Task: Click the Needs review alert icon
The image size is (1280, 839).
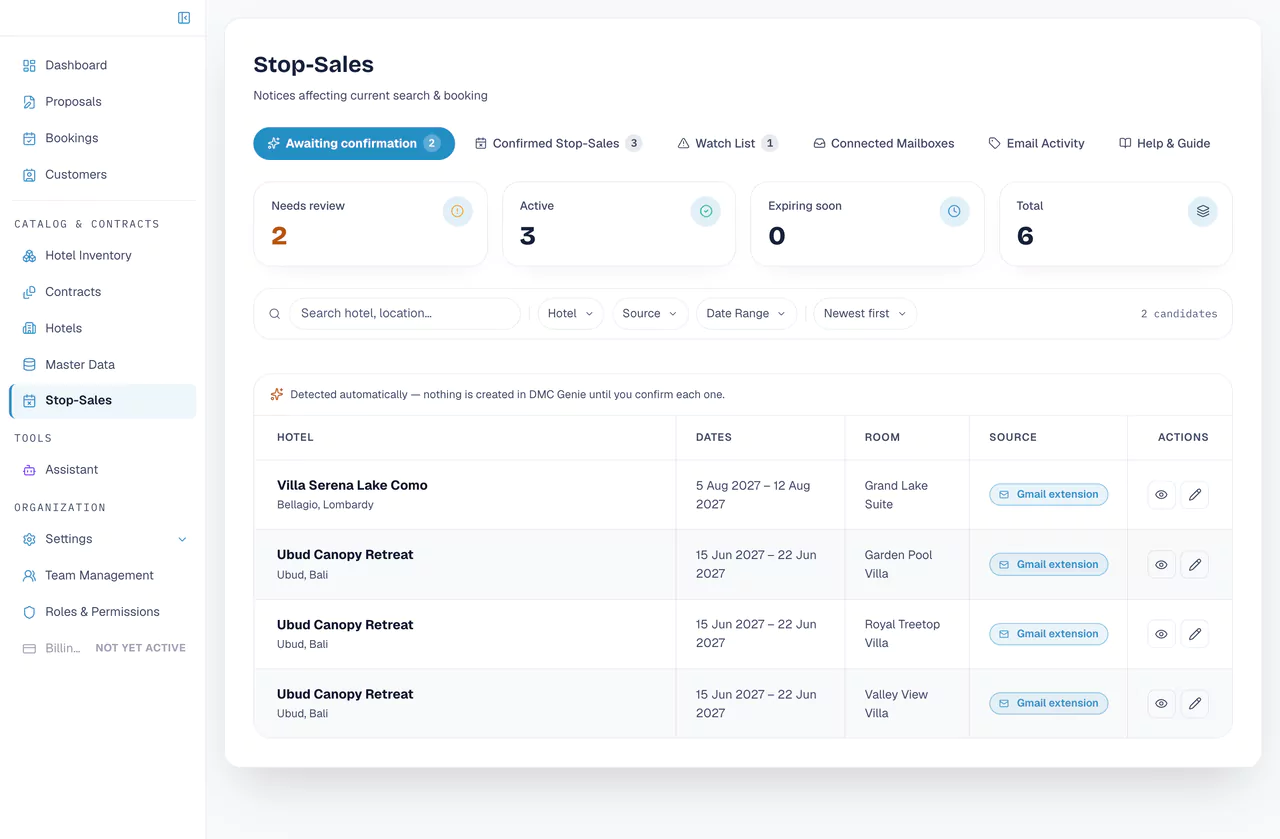Action: [x=457, y=211]
